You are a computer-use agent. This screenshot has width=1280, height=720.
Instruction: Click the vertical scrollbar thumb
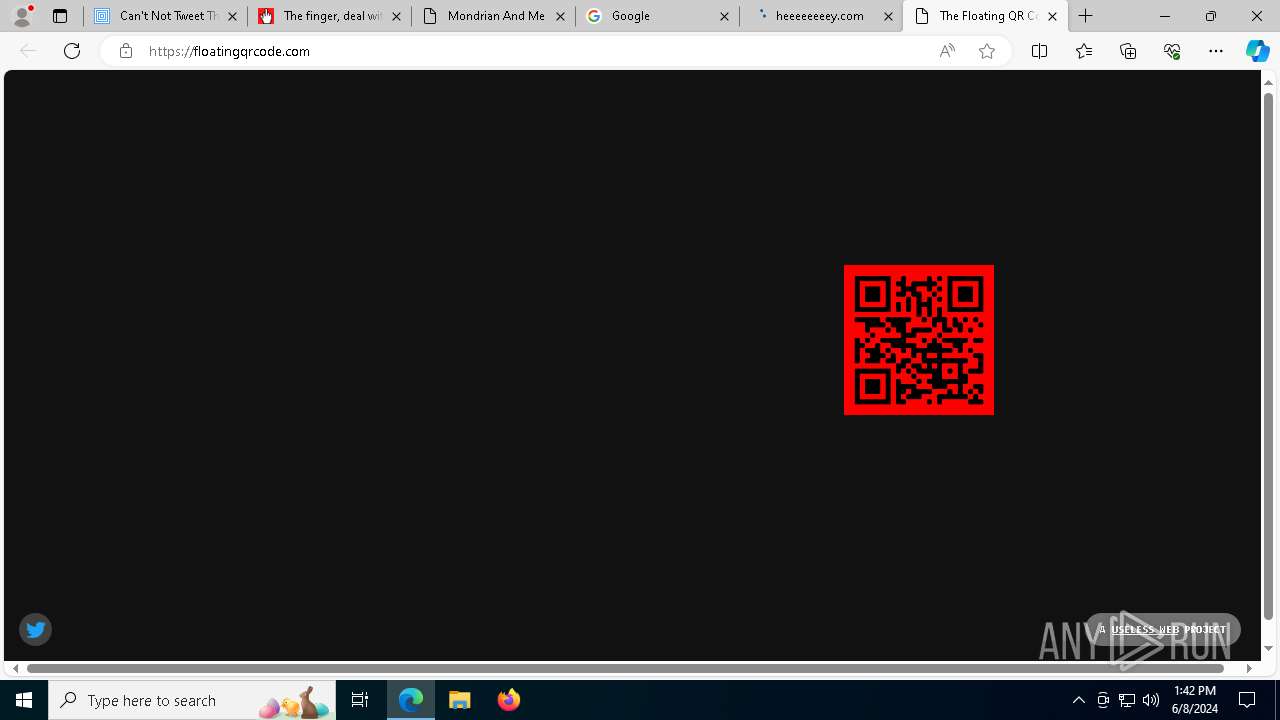(1269, 355)
